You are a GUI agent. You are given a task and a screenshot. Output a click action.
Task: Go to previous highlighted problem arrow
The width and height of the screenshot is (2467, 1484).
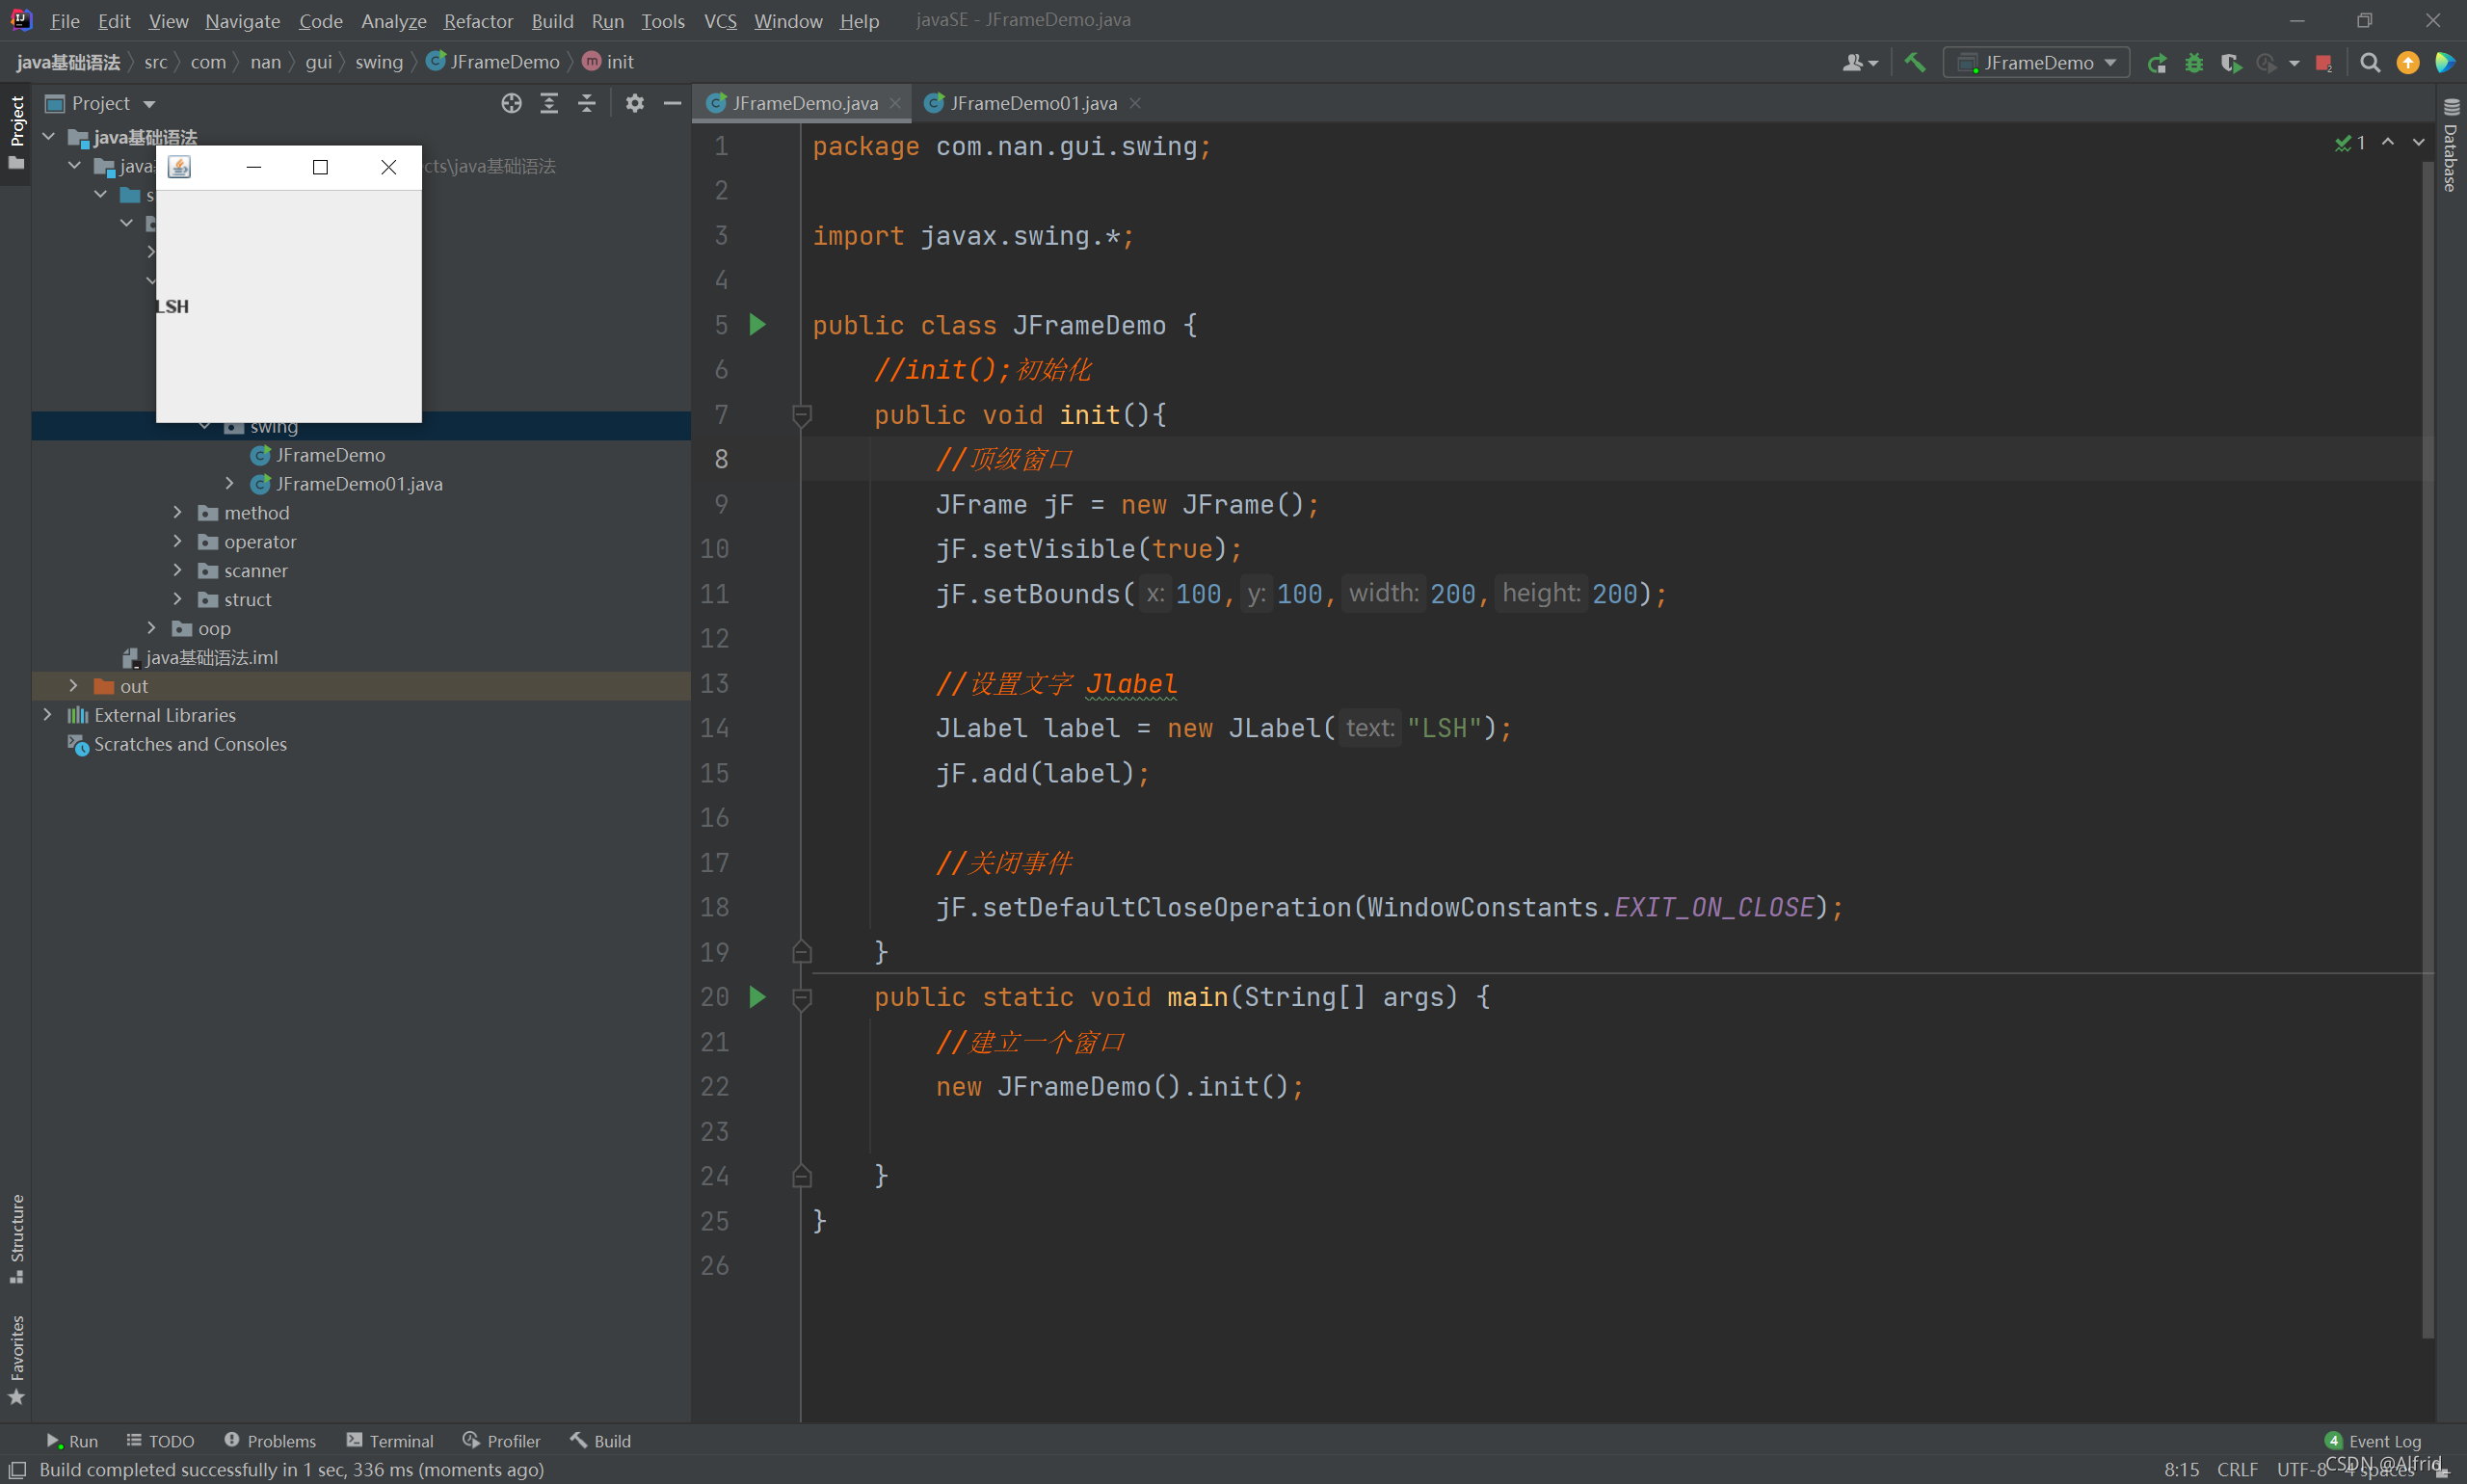pos(2388,143)
